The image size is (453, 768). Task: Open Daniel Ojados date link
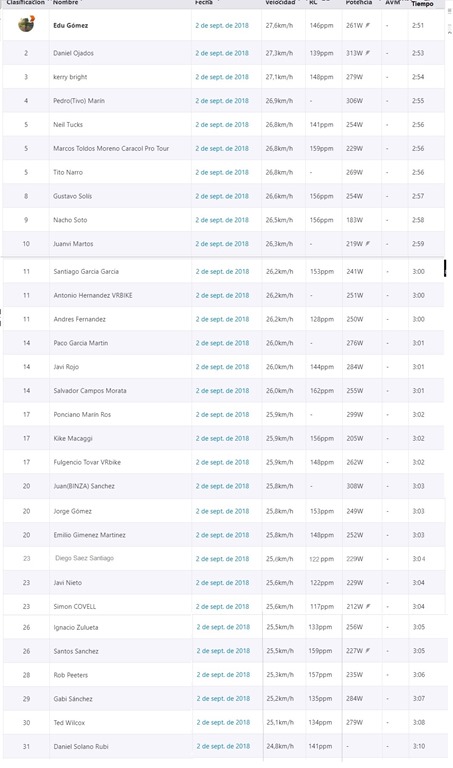coord(222,53)
